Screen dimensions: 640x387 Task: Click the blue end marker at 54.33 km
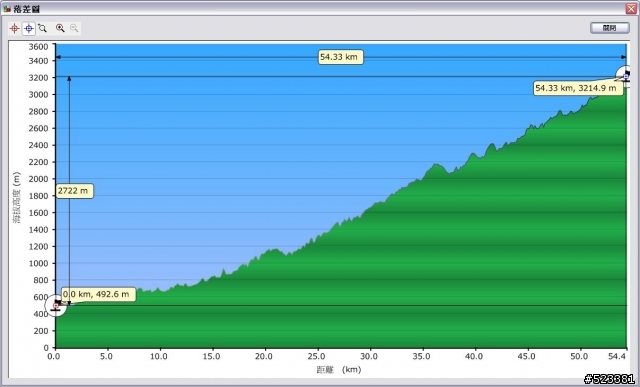click(x=627, y=76)
